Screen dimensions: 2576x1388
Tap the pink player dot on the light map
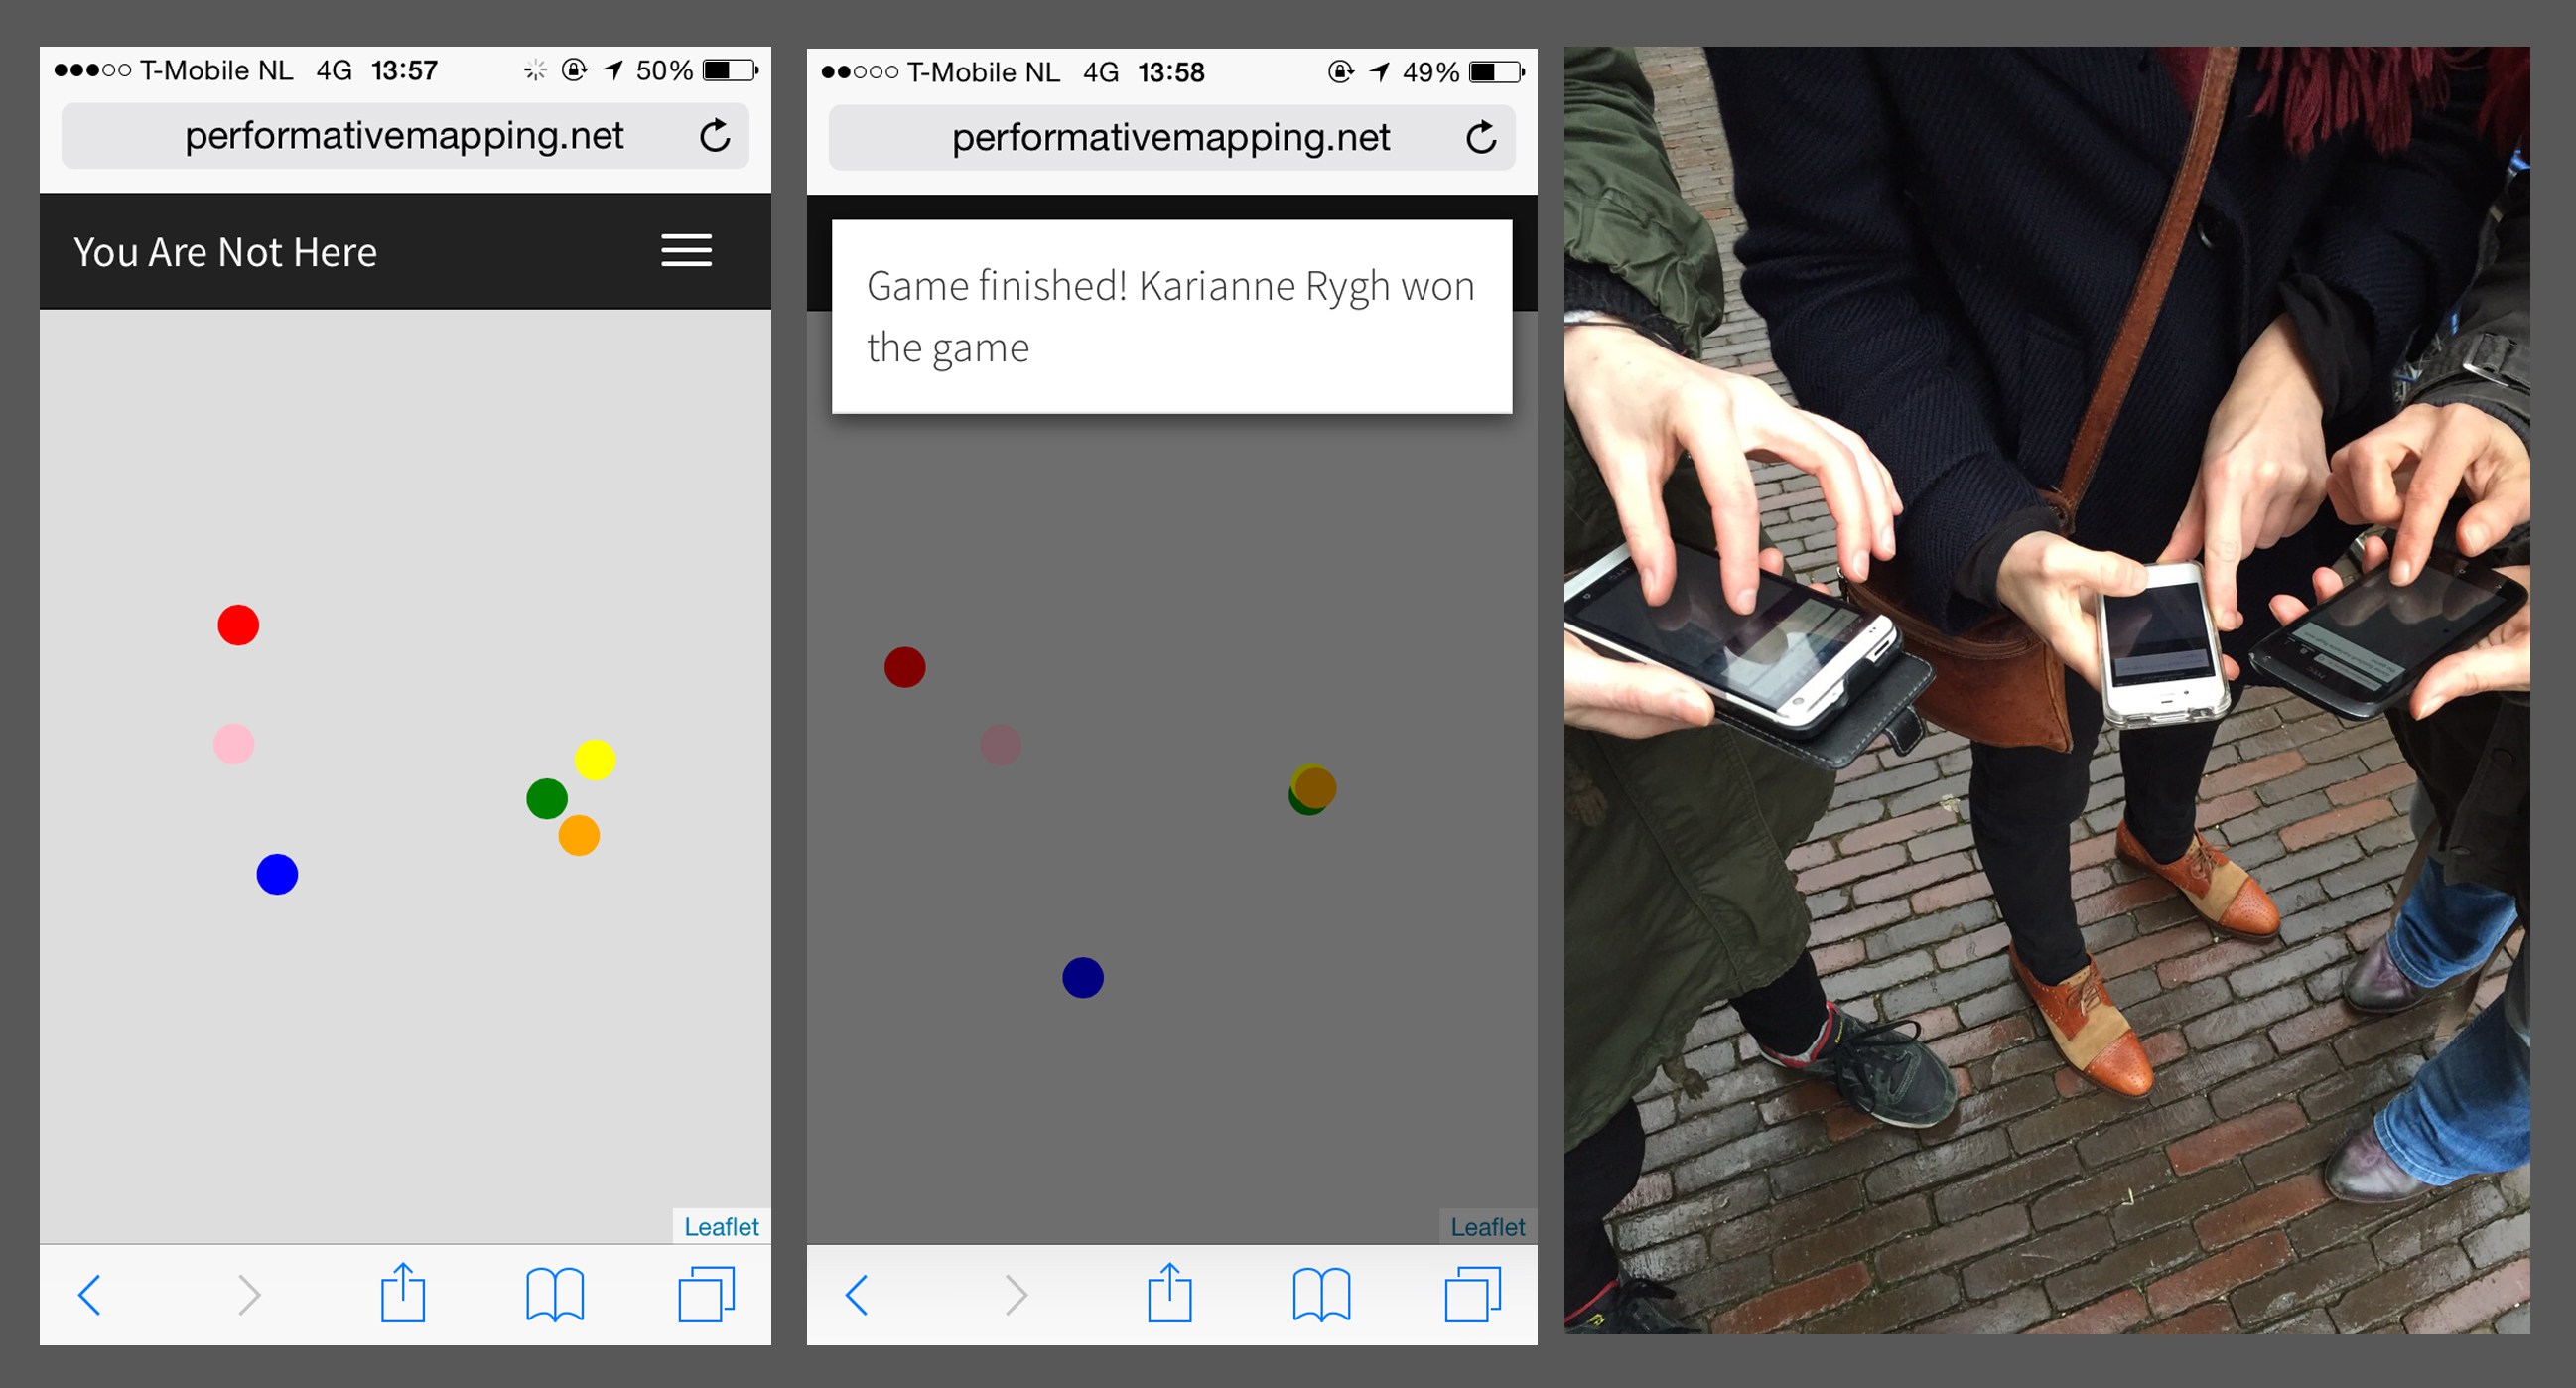pyautogui.click(x=234, y=744)
